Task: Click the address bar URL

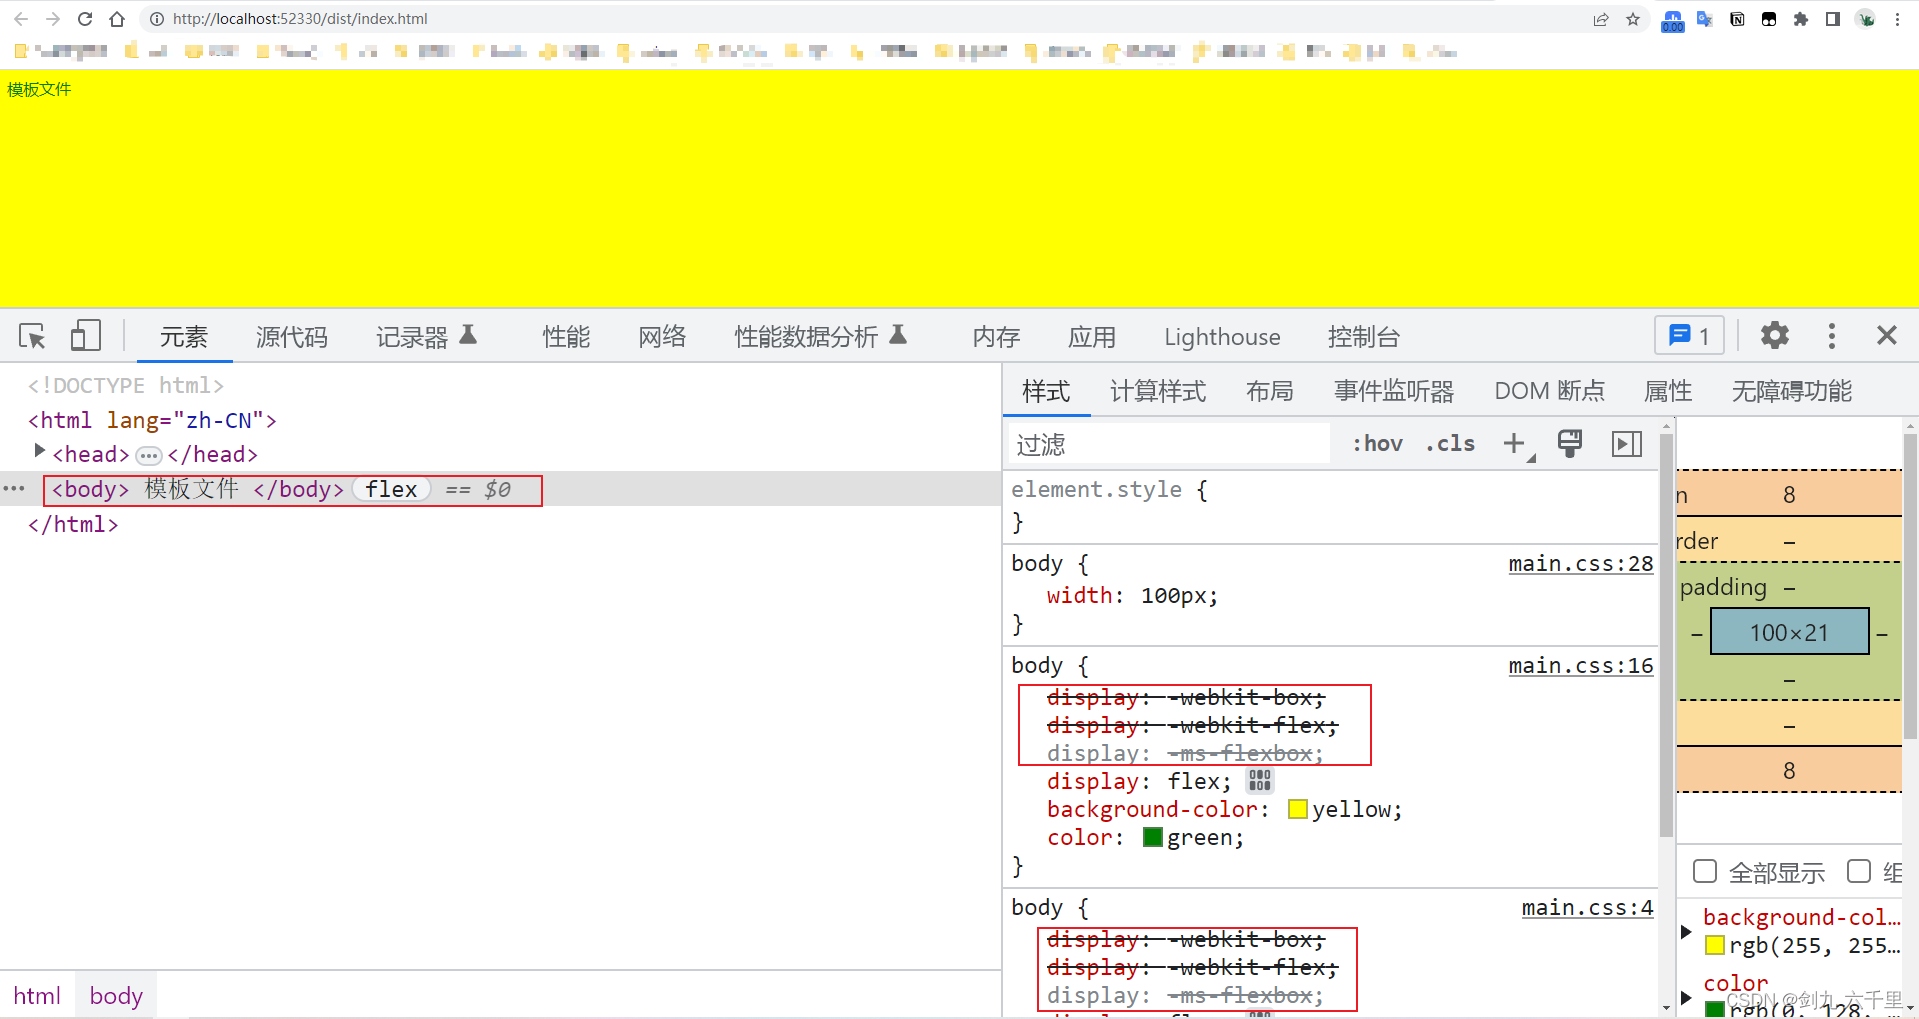Action: point(300,19)
